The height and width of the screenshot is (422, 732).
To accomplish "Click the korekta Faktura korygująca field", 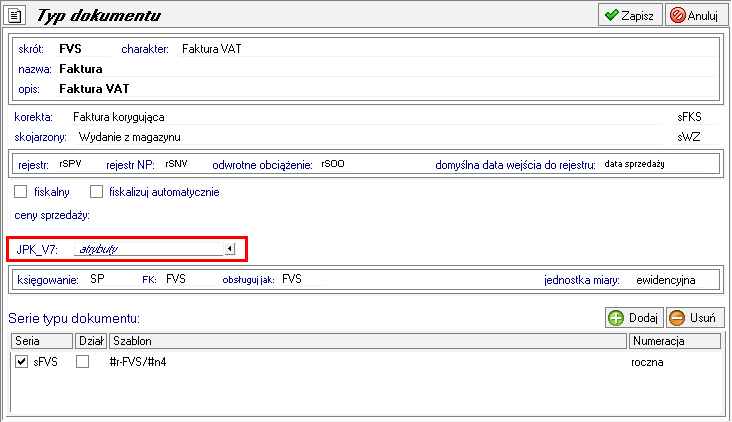I will tap(119, 117).
